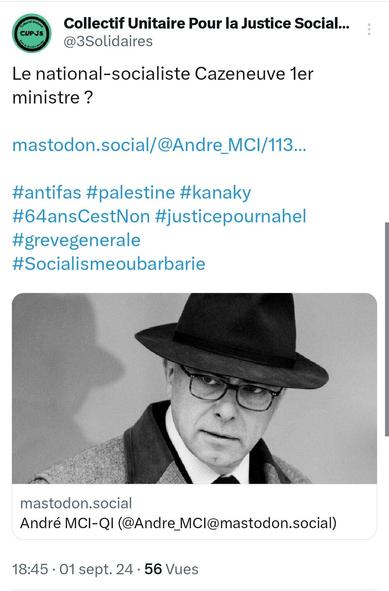Select the #justicepournahel hashtag
389x591 pixels.
click(231, 217)
